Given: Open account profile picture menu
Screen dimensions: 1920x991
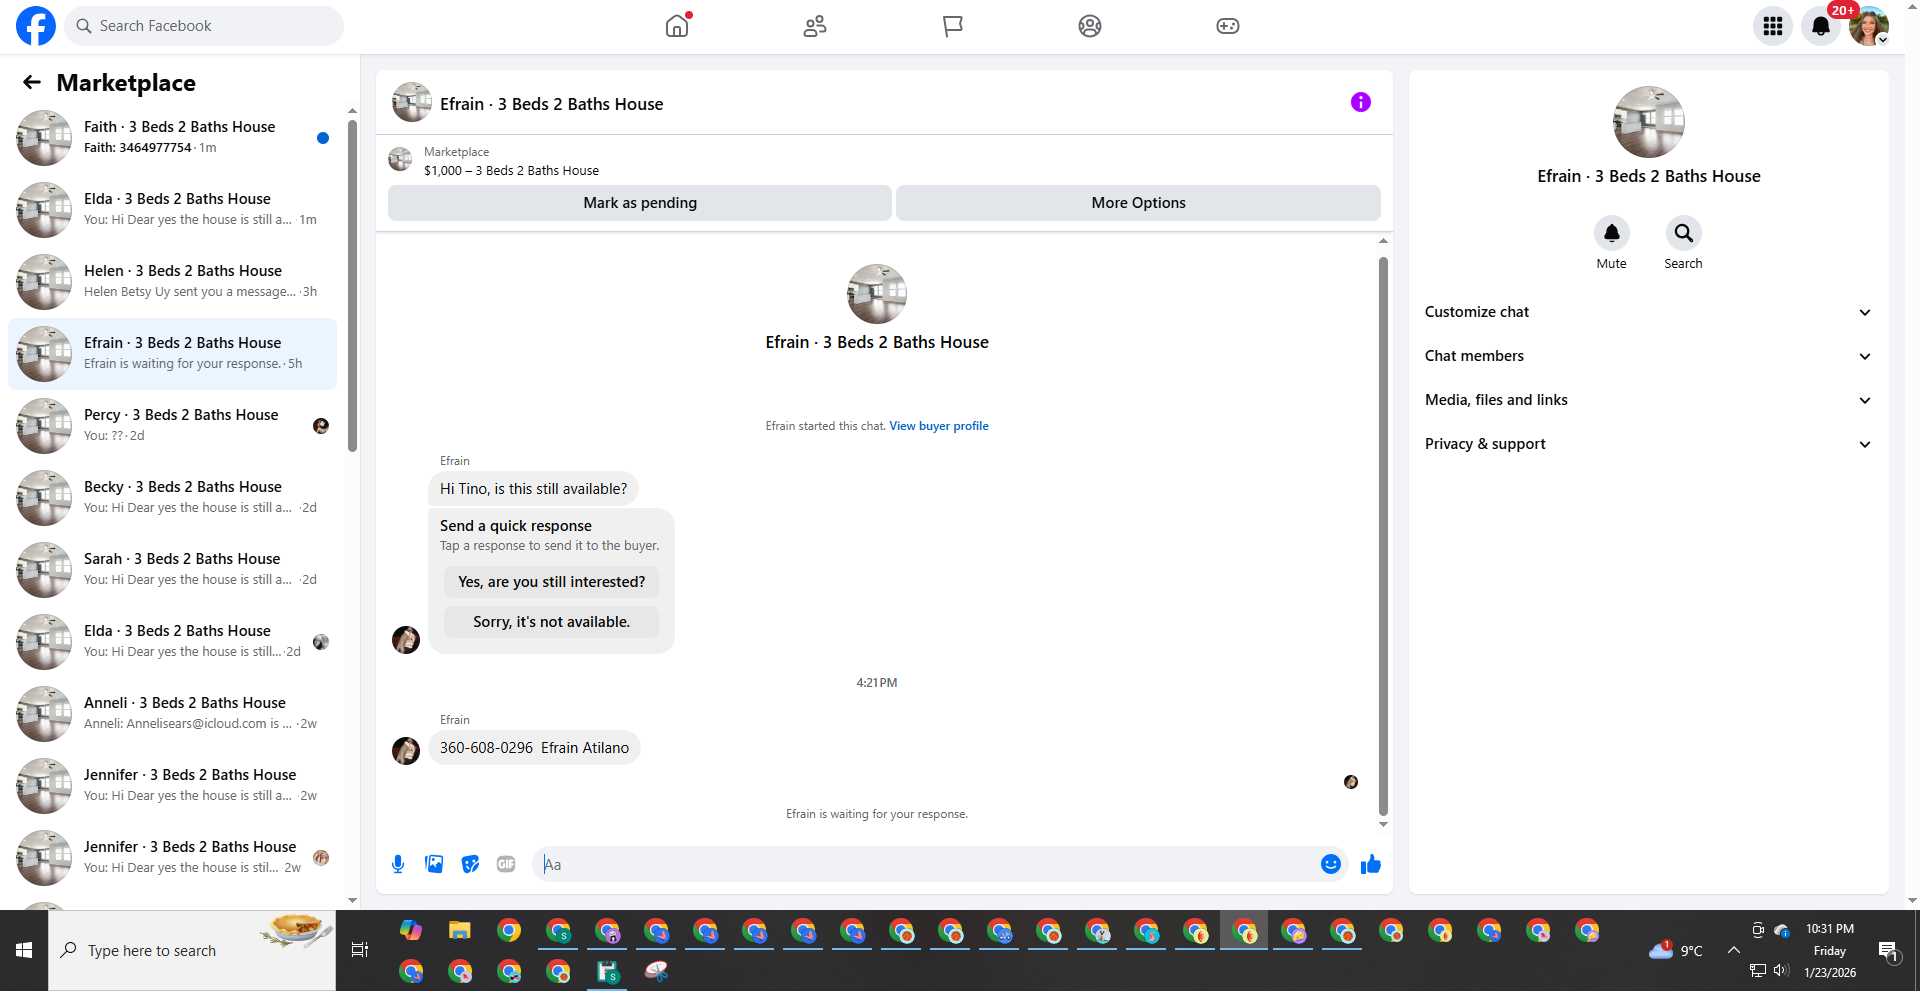Looking at the screenshot, I should pos(1868,26).
